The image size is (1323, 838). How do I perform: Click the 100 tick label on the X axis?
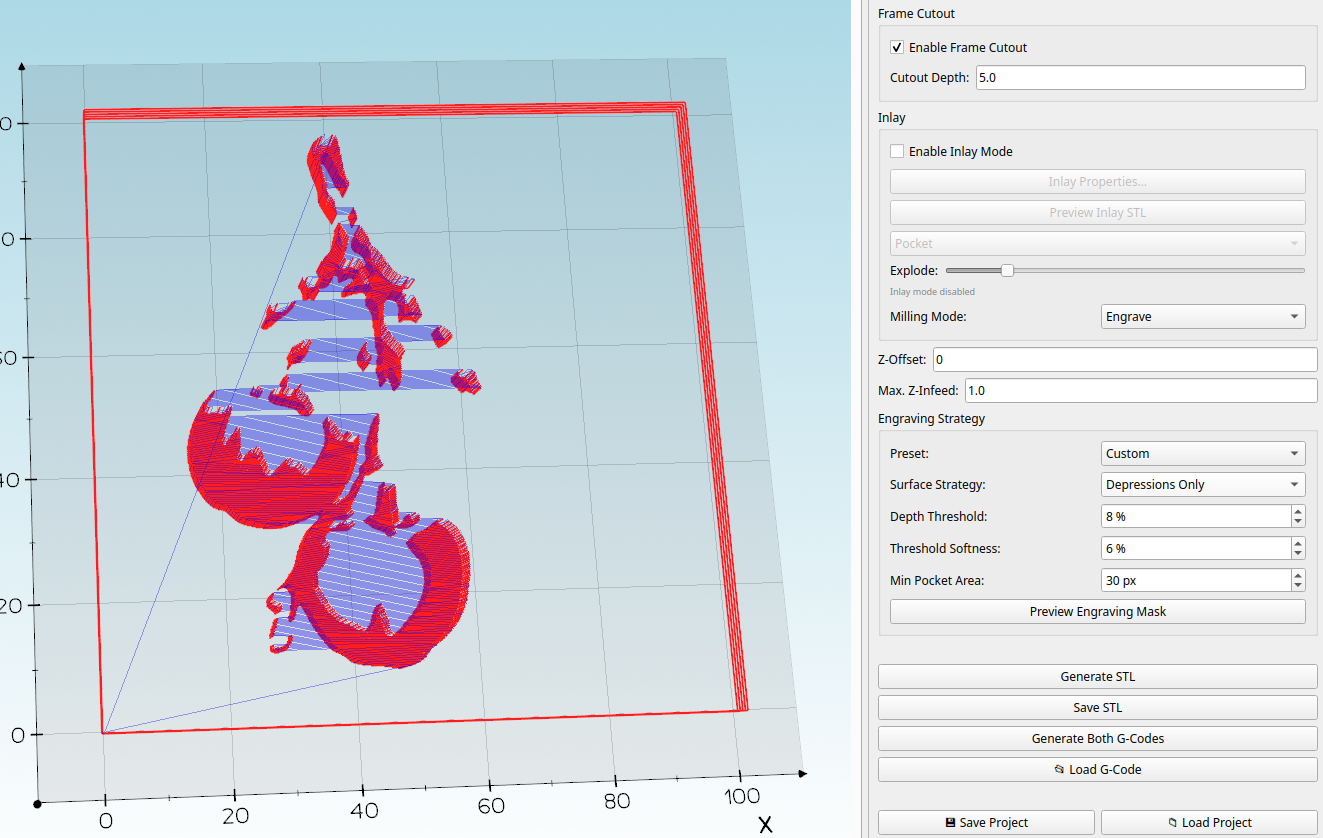(x=740, y=797)
